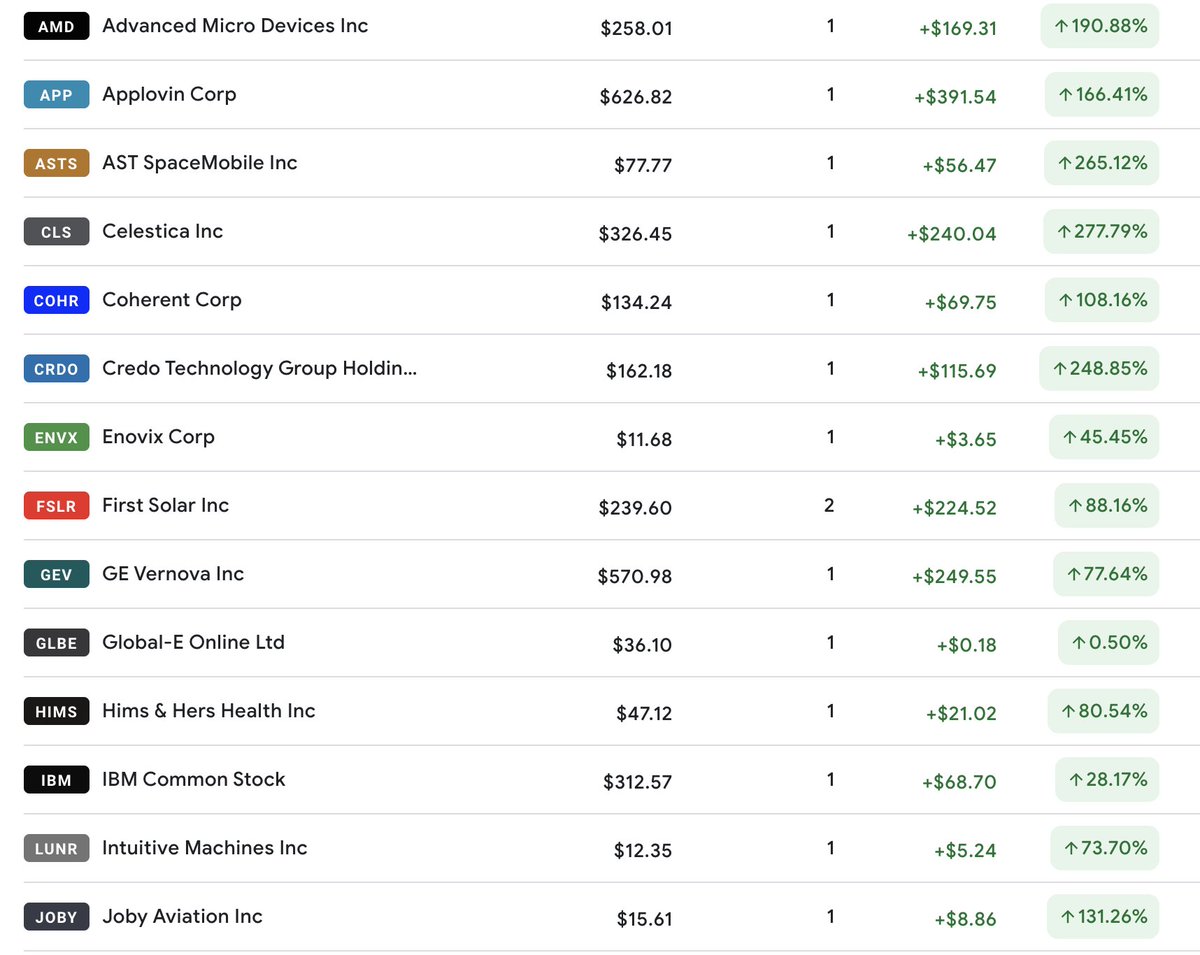Image resolution: width=1200 pixels, height=955 pixels.
Task: Select Intuitive Machines Inc row name
Action: coord(204,848)
